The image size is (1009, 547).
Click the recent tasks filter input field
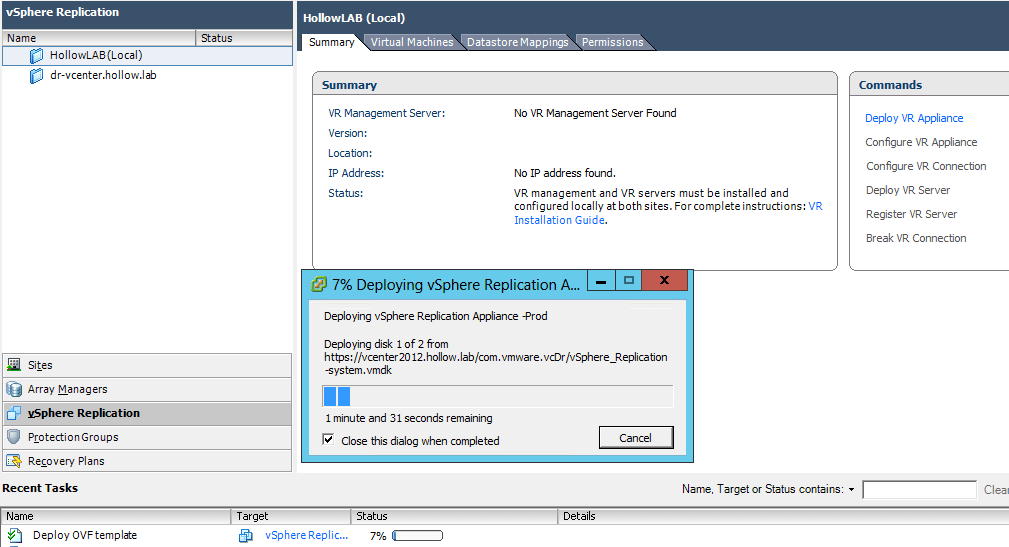click(x=920, y=490)
